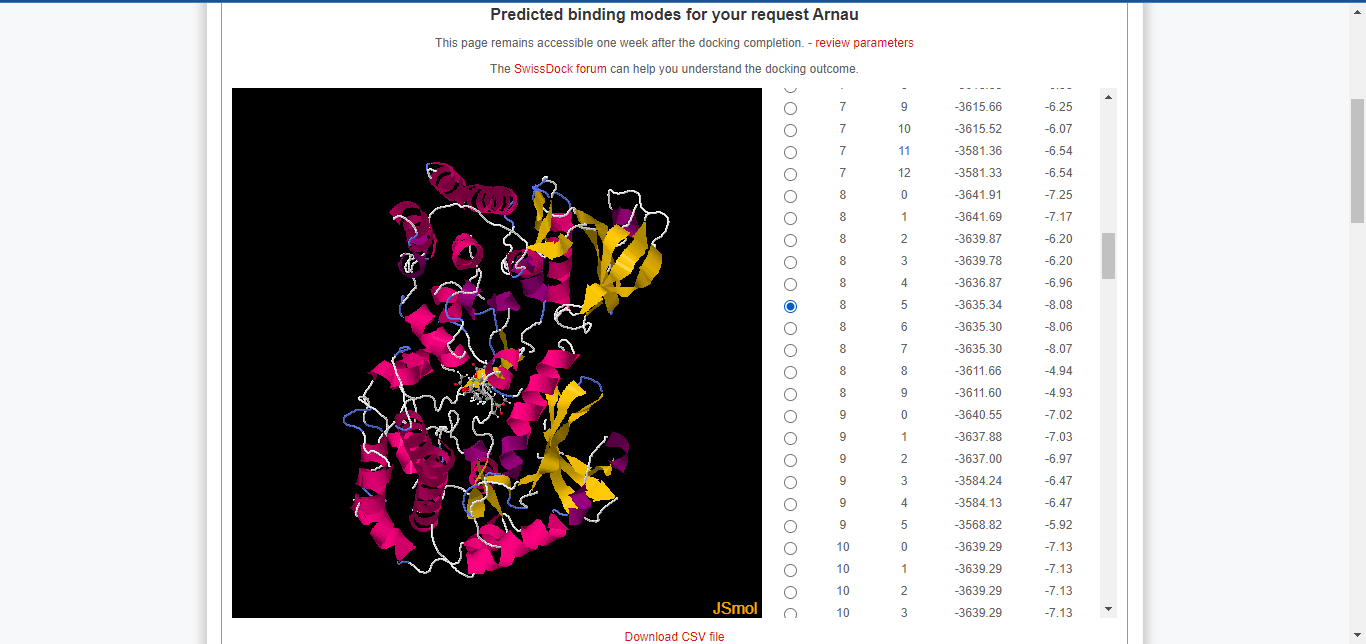Open the review parameters link
This screenshot has width=1366, height=644.
tap(863, 43)
